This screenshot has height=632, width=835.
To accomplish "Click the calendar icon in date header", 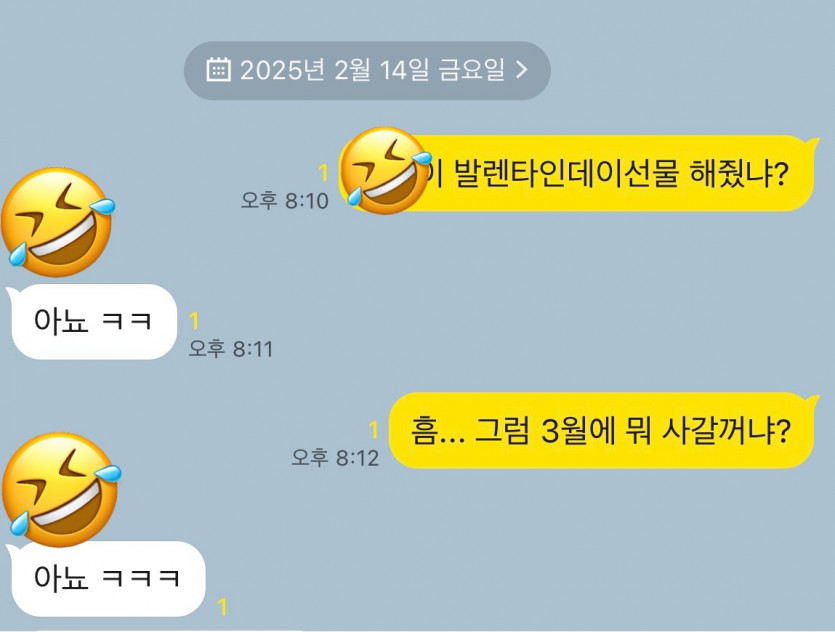I will tap(218, 70).
